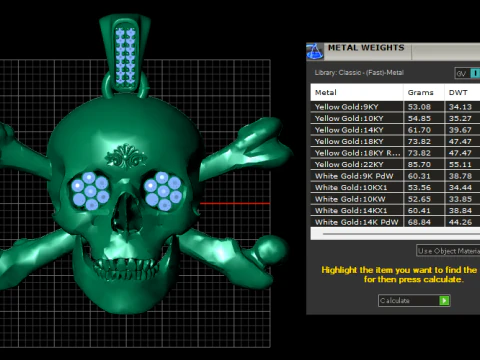Click the 53.56 grams value
The height and width of the screenshot is (360, 480).
(419, 187)
